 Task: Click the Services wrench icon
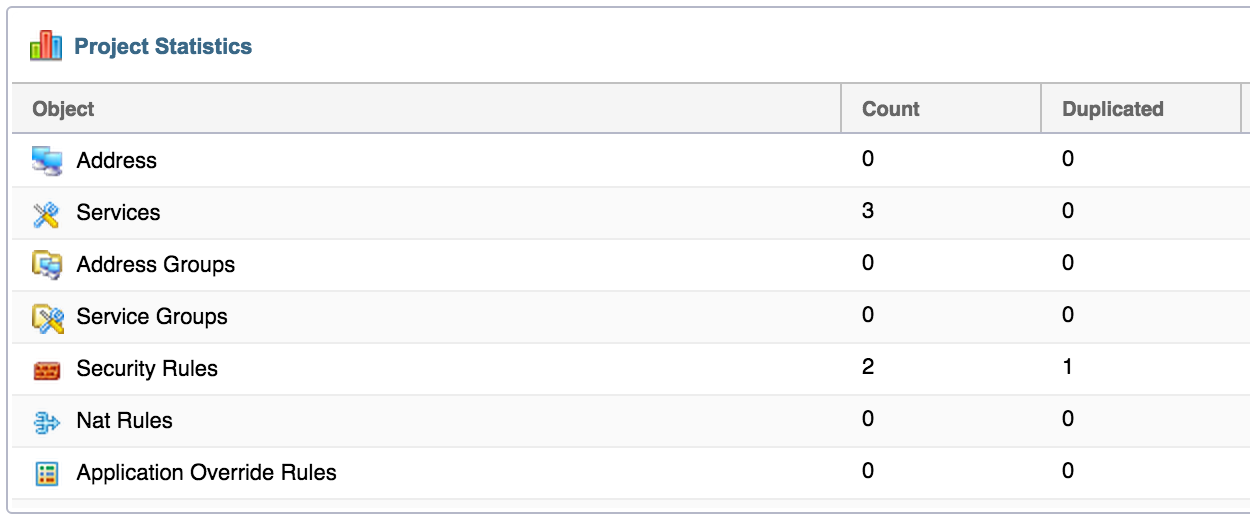pos(47,213)
